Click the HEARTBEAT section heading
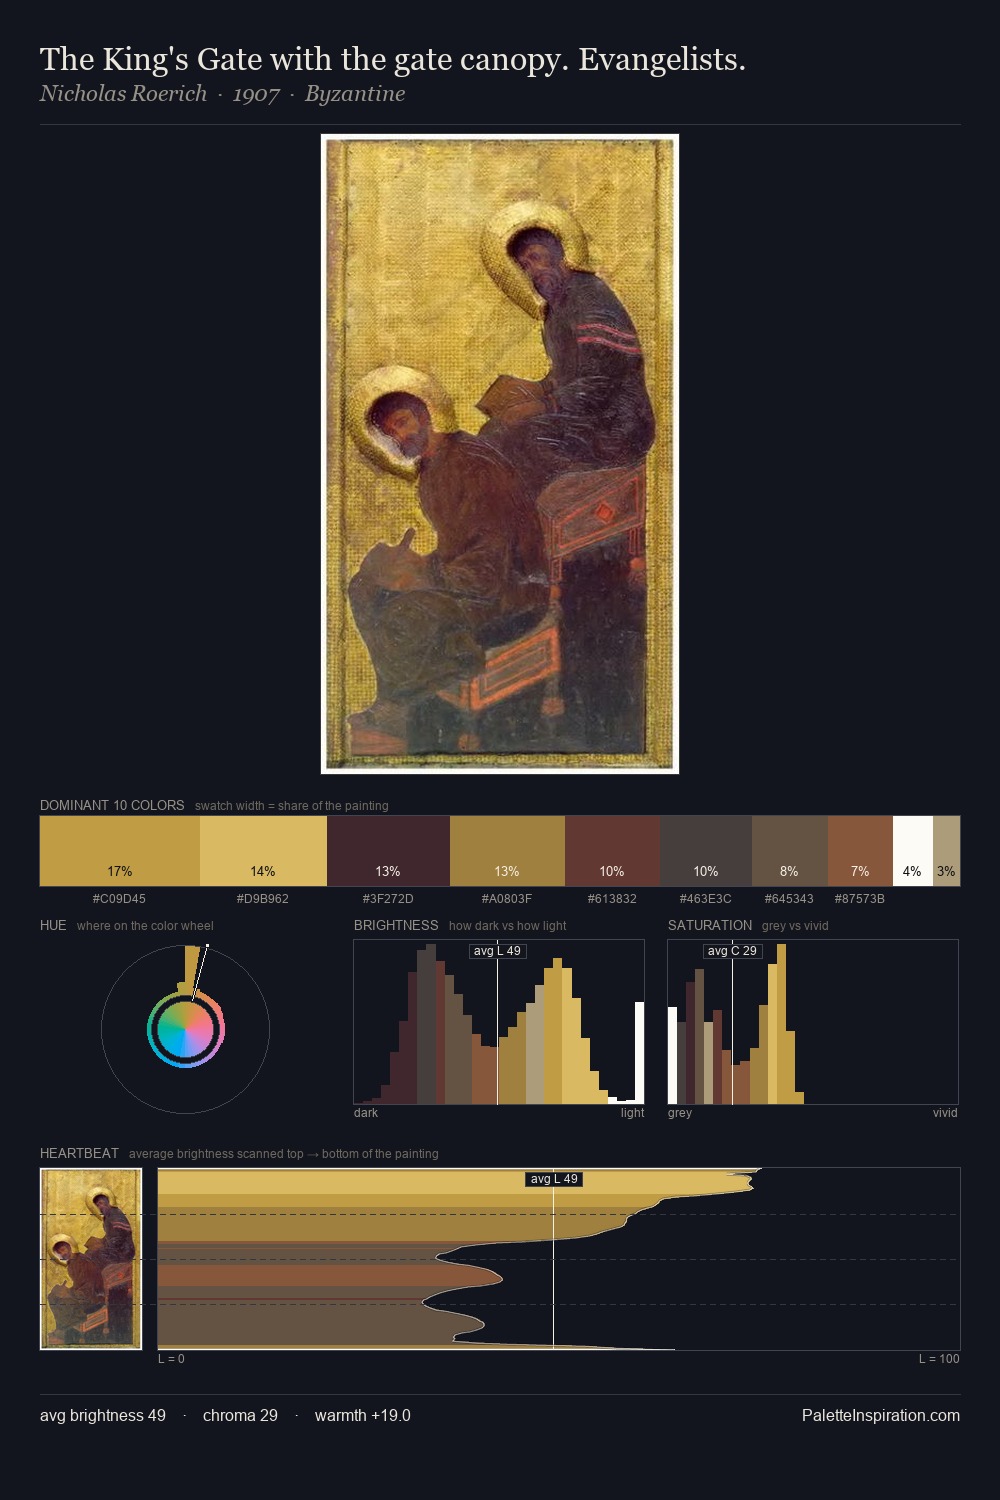 click(x=79, y=1153)
